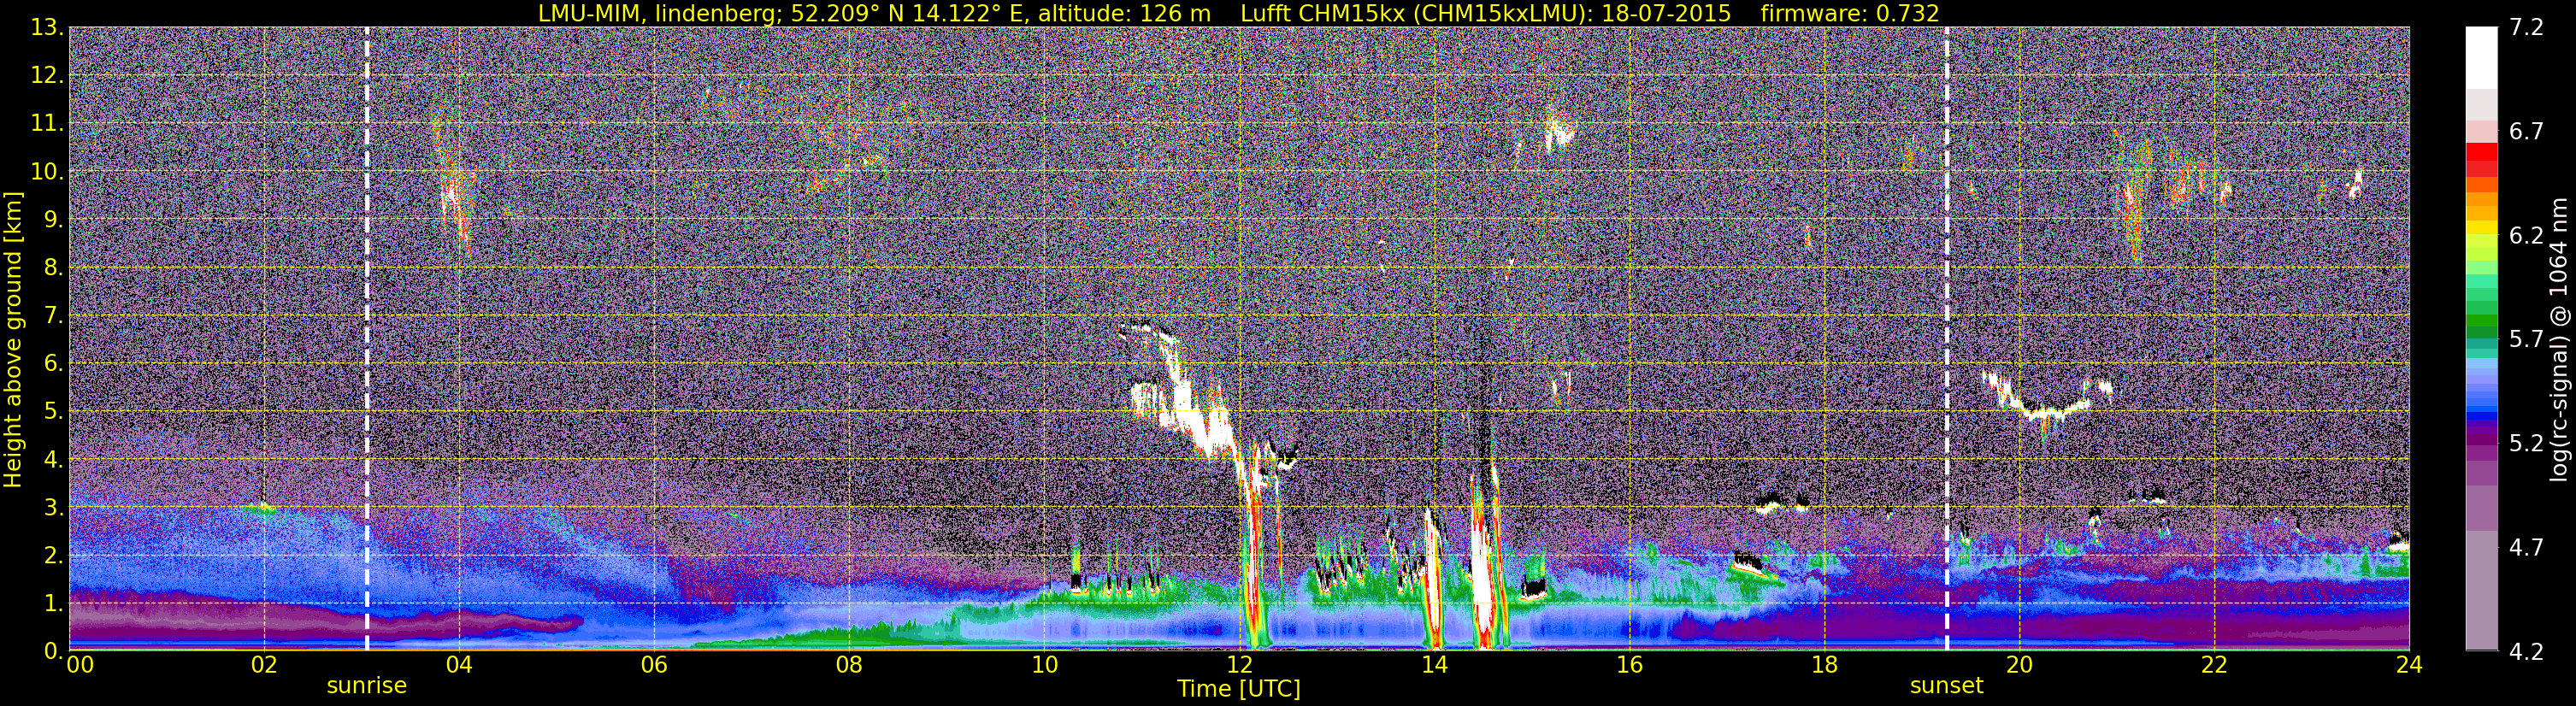
Task: Click the time axis tick label 08
Action: (x=849, y=665)
